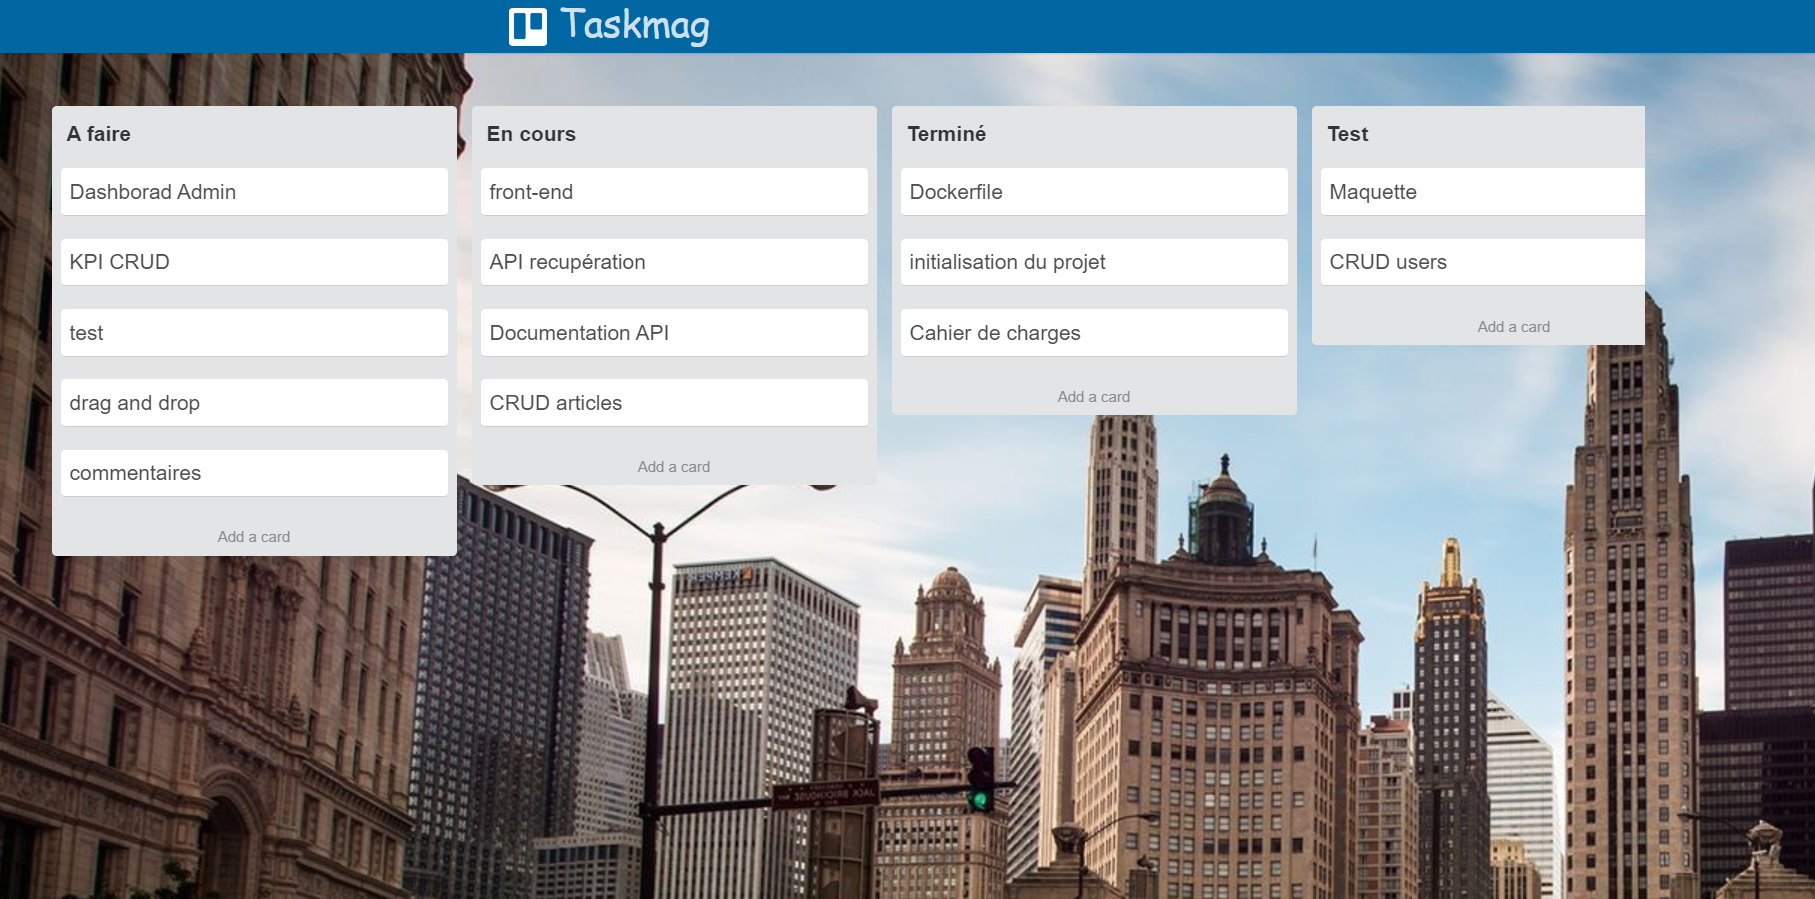Add a card to A faire list
Viewport: 1815px width, 899px height.
click(254, 537)
